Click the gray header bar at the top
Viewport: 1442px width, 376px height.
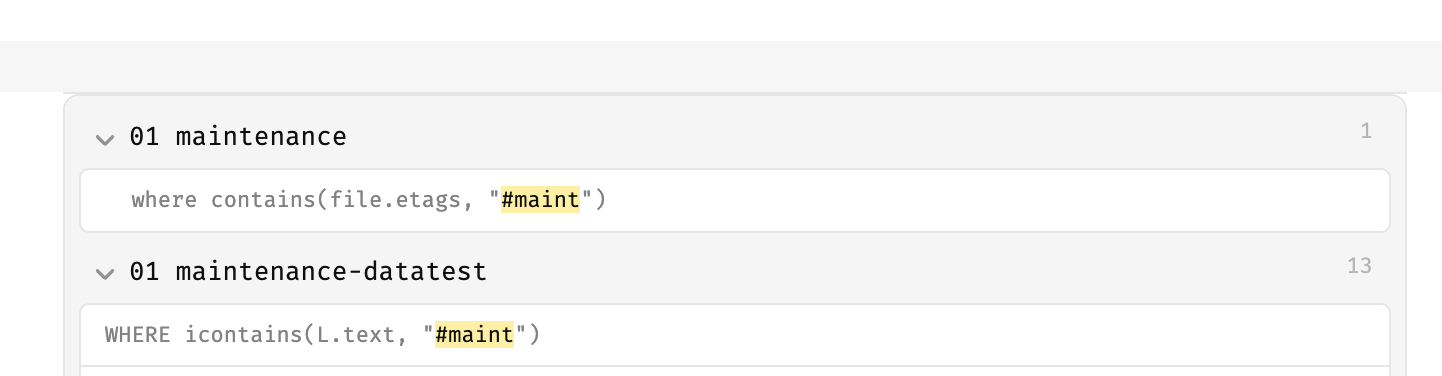721,66
